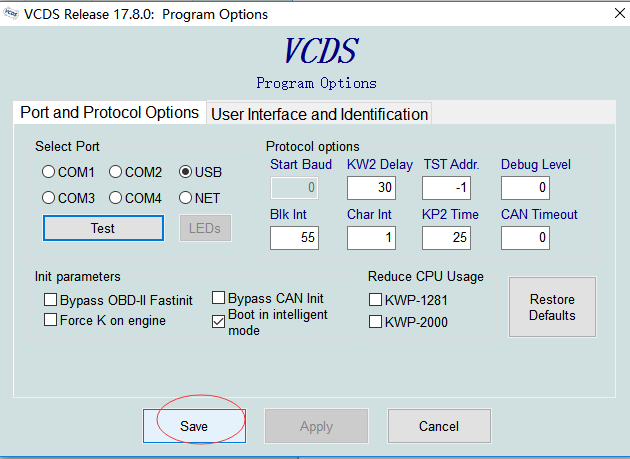Click the Blk Int label
630x459 pixels.
pyautogui.click(x=288, y=214)
